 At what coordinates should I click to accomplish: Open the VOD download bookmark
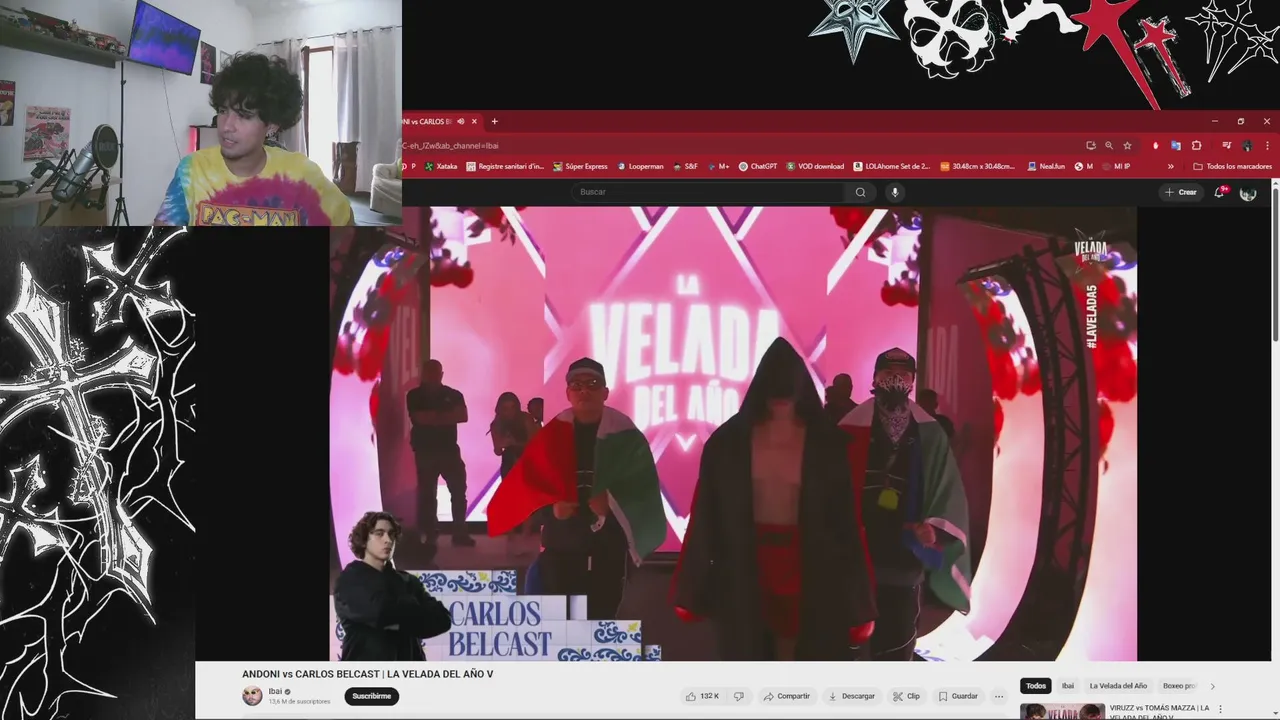pyautogui.click(x=815, y=166)
